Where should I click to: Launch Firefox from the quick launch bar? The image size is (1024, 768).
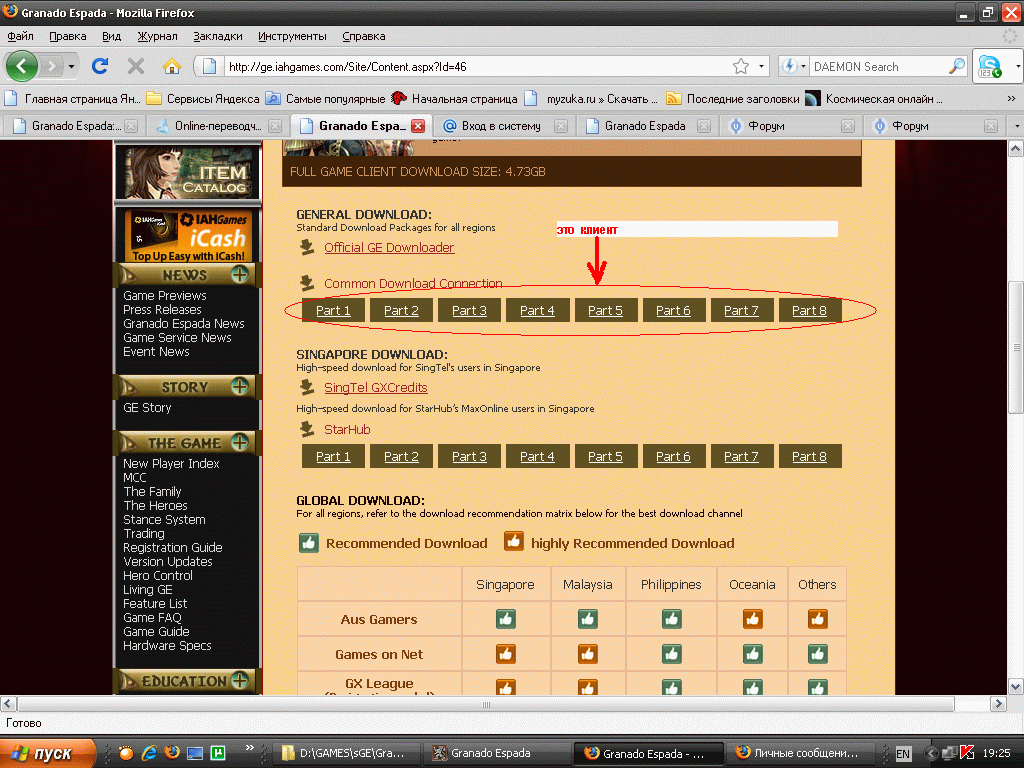(x=172, y=753)
